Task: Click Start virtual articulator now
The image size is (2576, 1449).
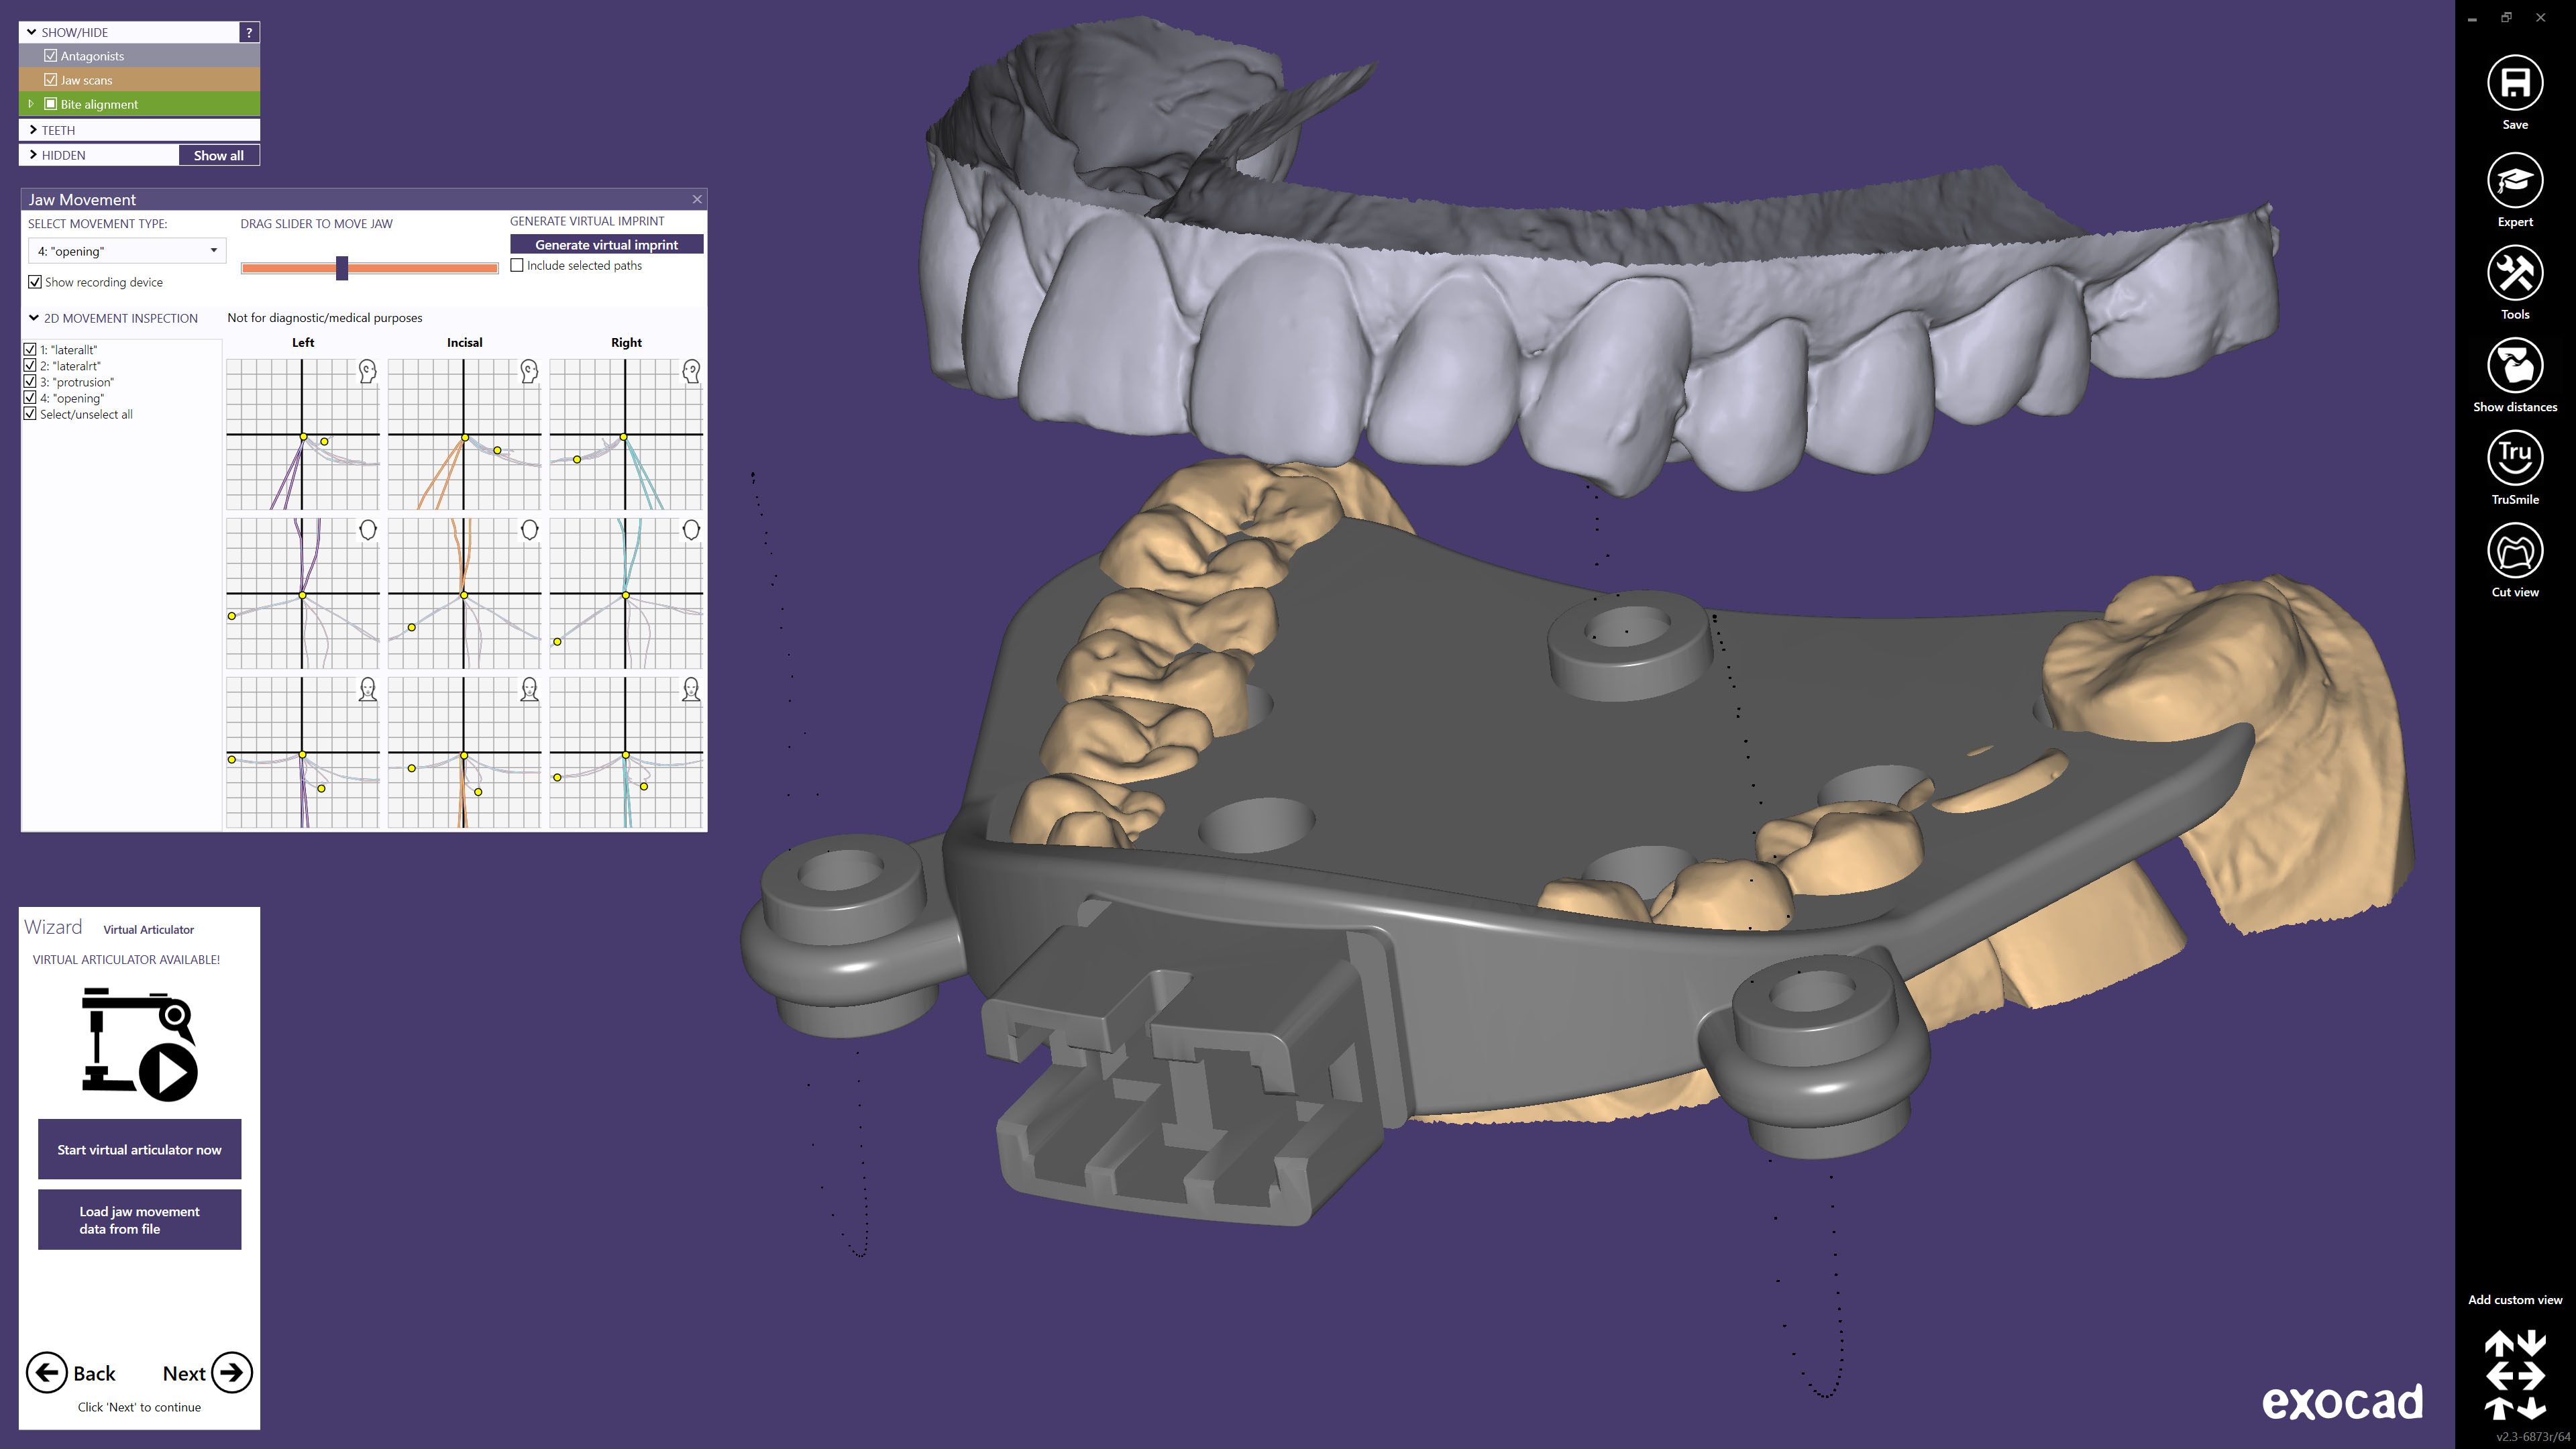Action: (x=139, y=1149)
